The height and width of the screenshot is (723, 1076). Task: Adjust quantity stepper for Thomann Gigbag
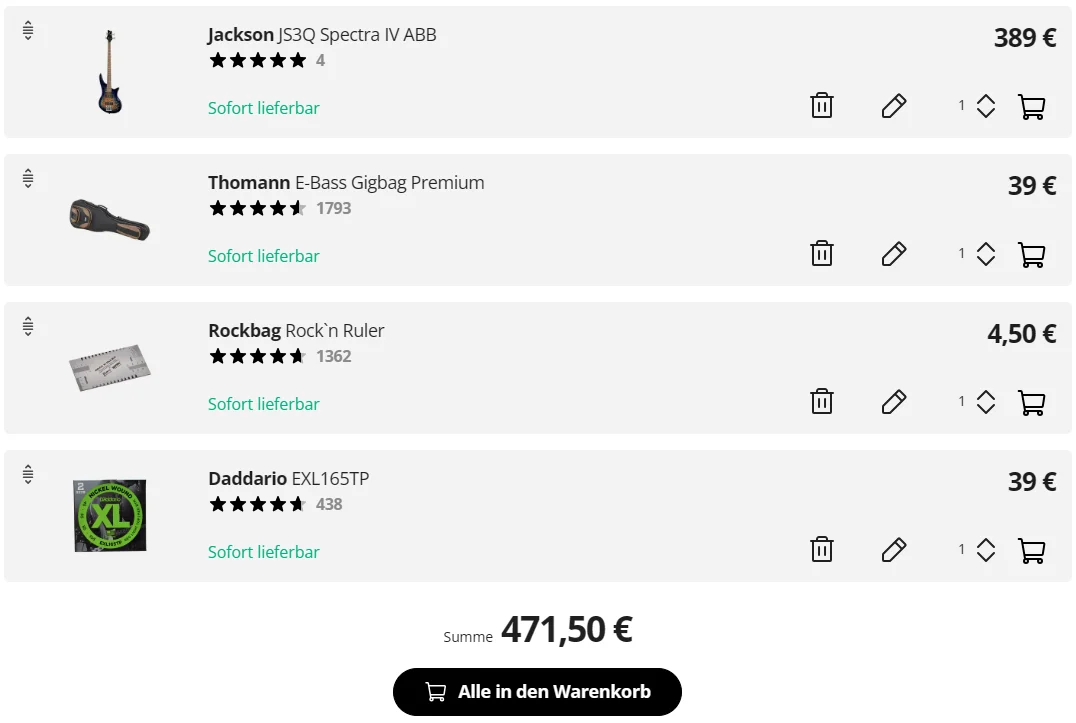click(985, 254)
